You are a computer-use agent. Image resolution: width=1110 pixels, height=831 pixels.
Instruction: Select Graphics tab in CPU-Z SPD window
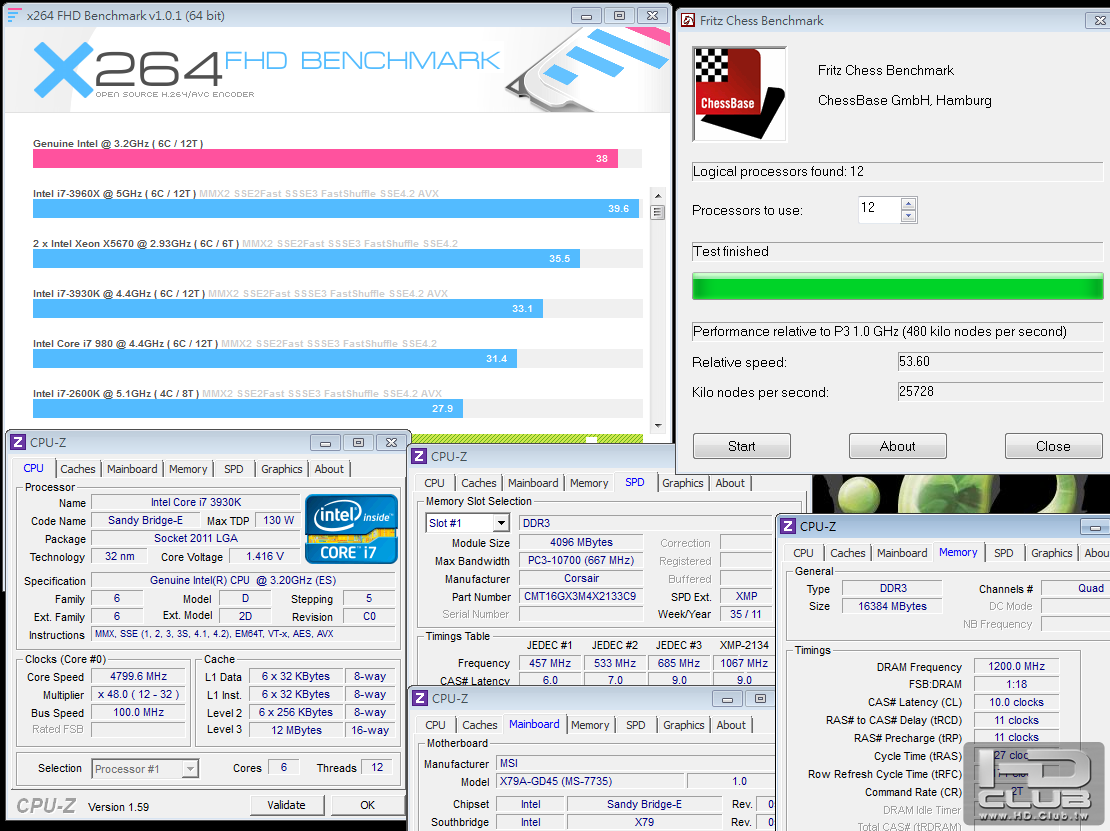(682, 483)
